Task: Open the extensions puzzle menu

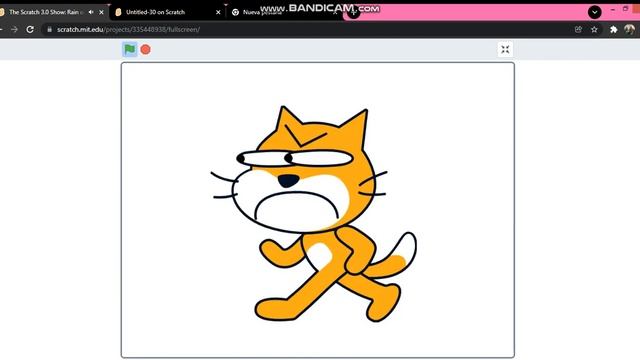Action: [613, 29]
